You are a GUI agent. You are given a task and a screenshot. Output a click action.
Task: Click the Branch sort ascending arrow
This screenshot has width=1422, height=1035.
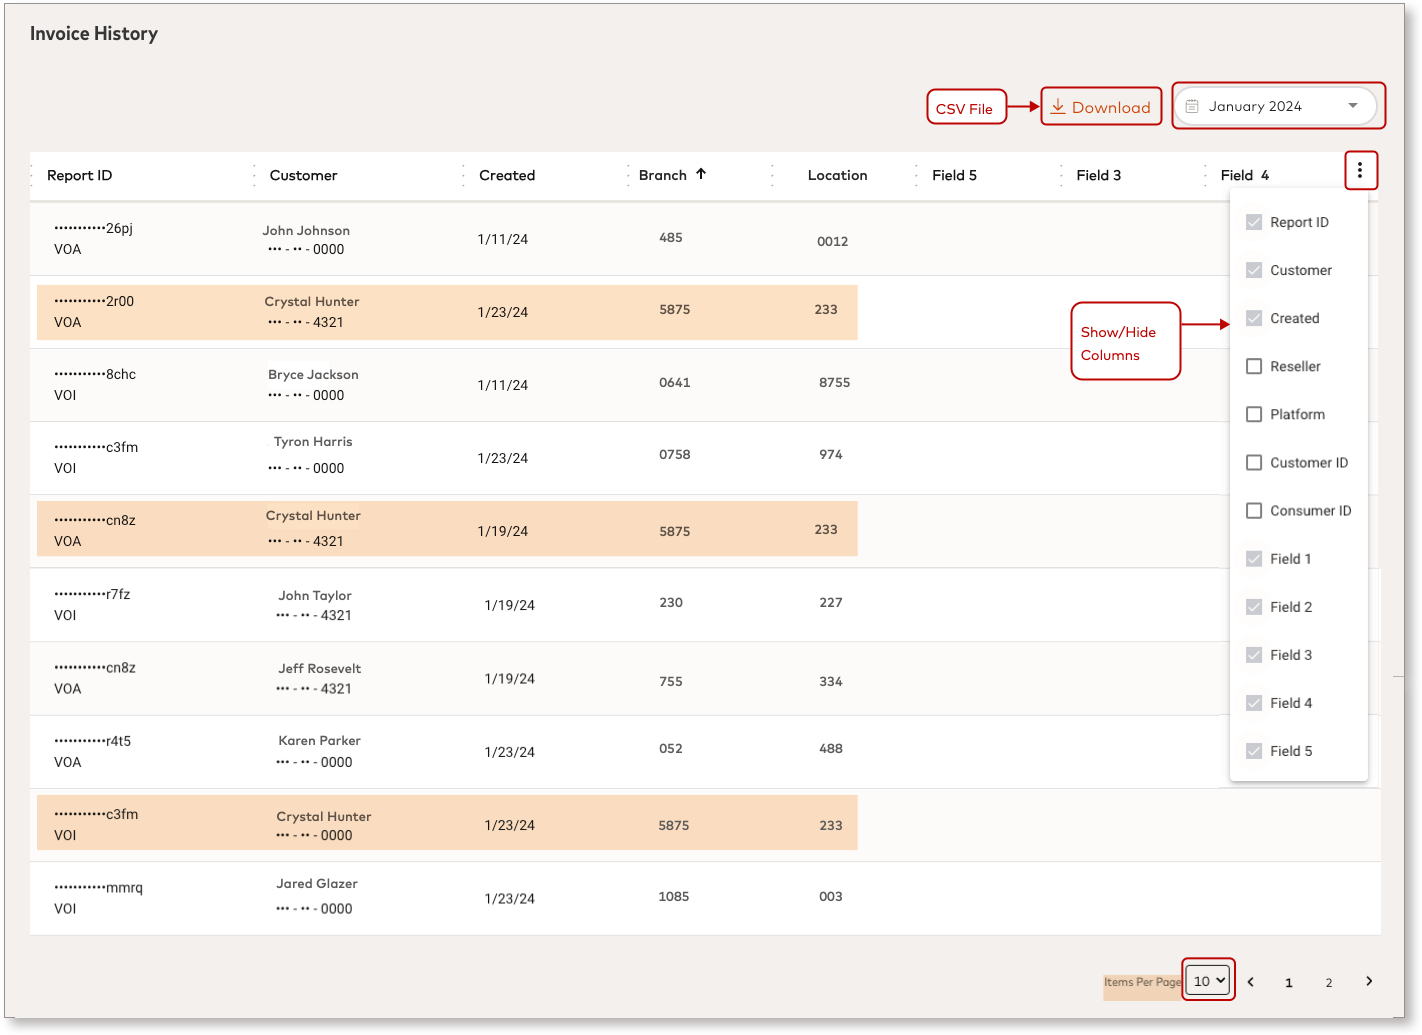701,174
